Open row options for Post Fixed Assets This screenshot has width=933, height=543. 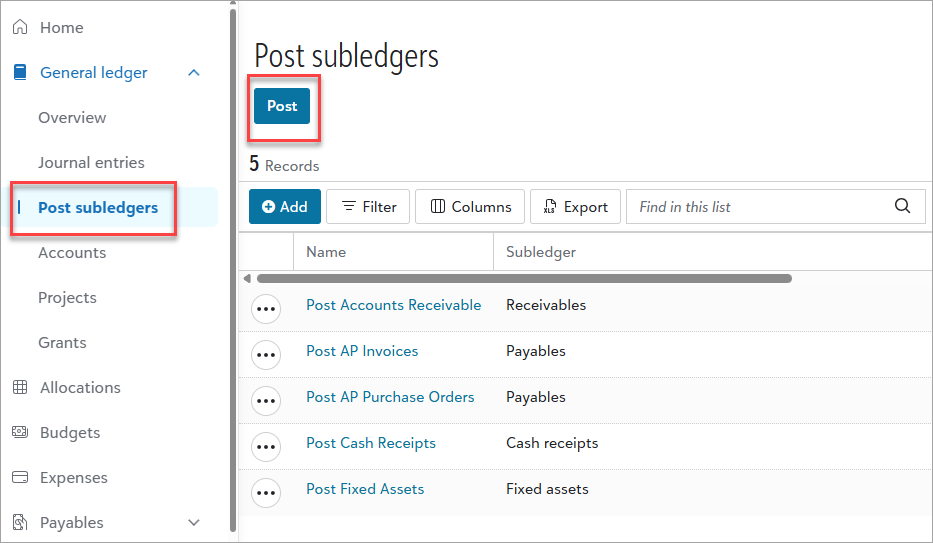265,492
